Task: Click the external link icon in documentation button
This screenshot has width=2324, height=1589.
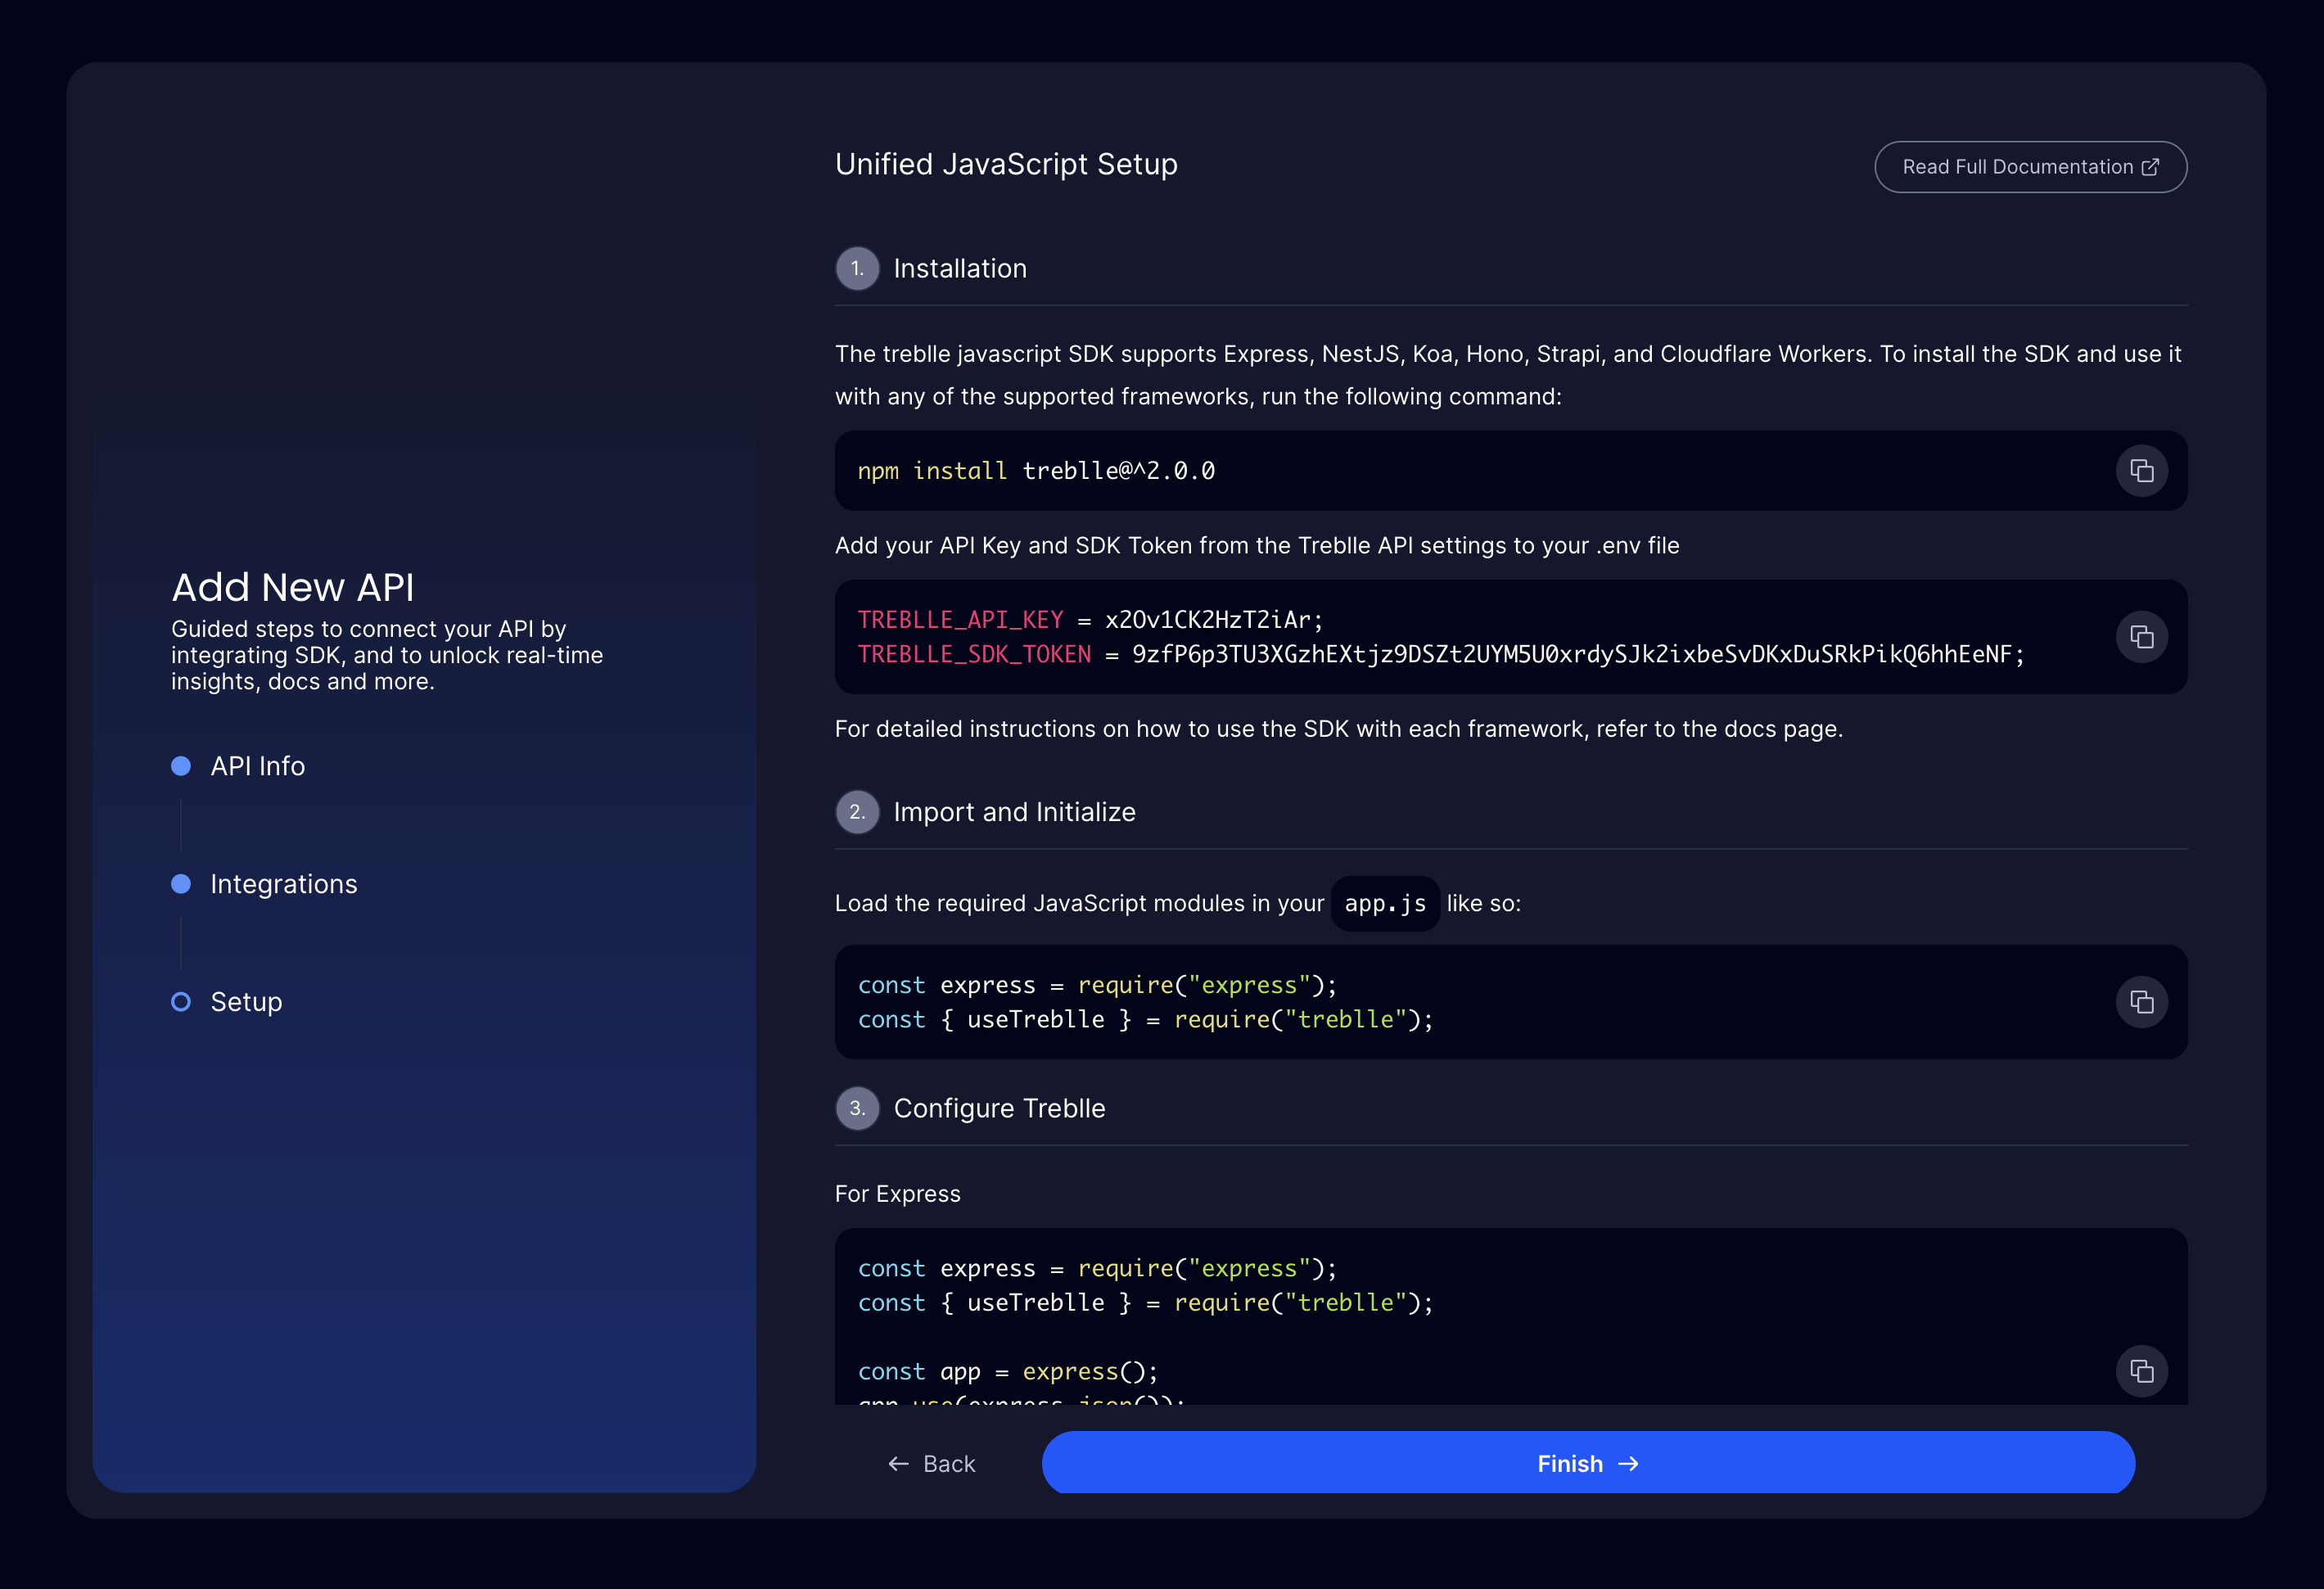Action: tap(2150, 167)
